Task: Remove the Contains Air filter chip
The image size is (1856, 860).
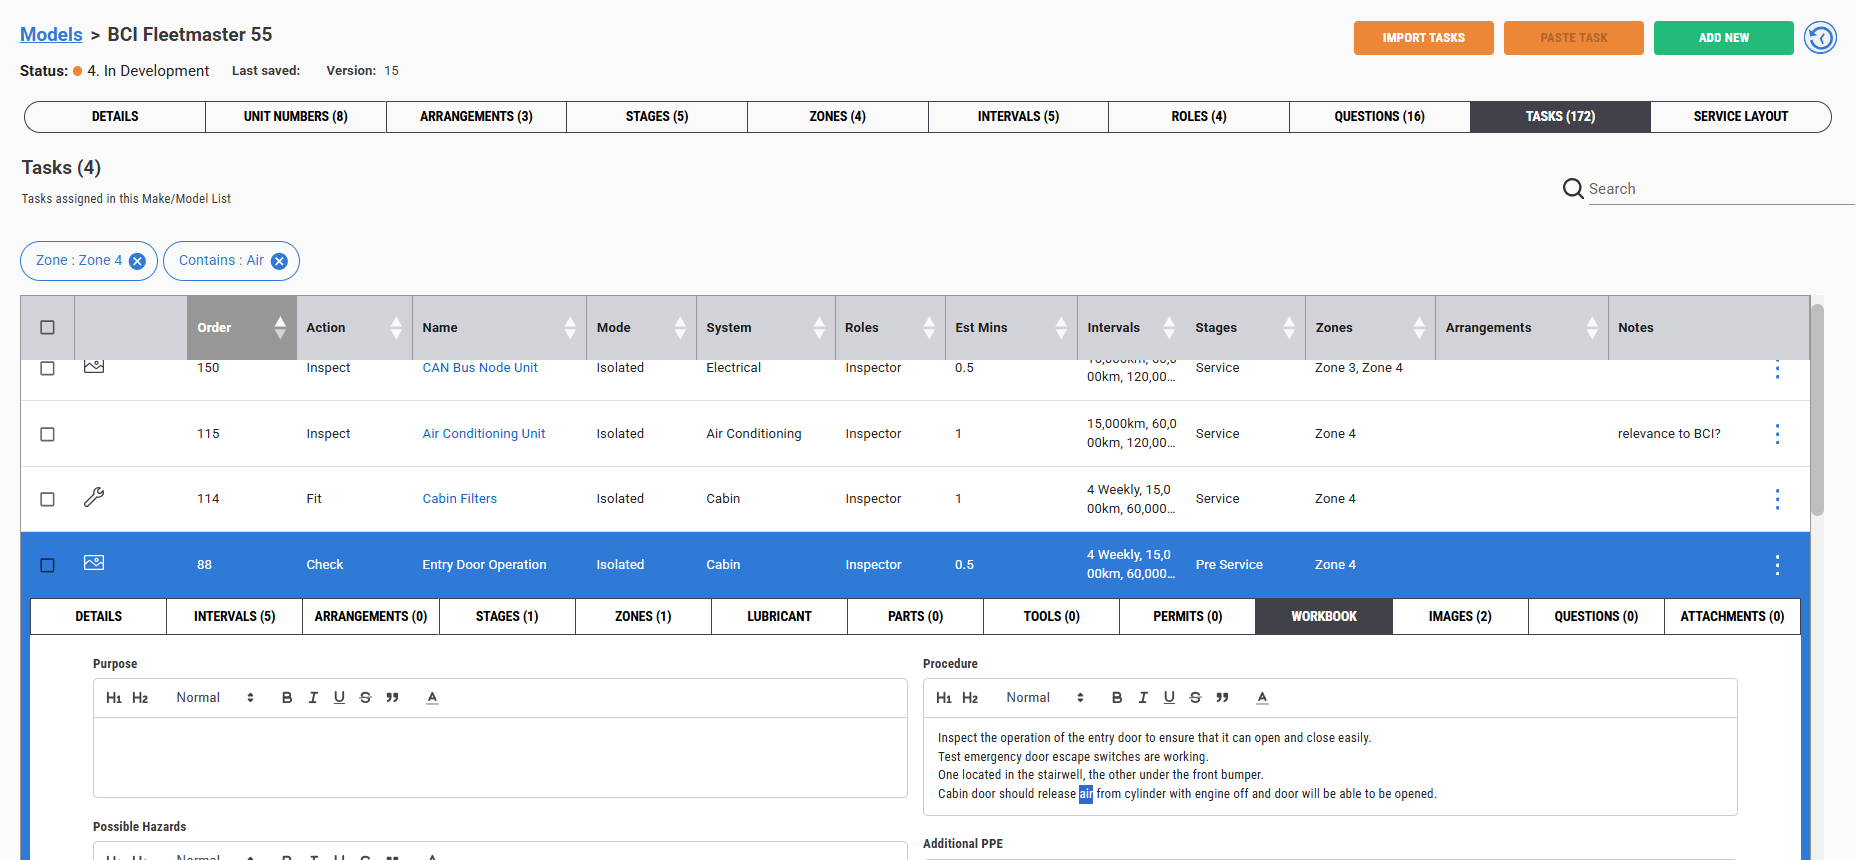Action: tap(280, 261)
